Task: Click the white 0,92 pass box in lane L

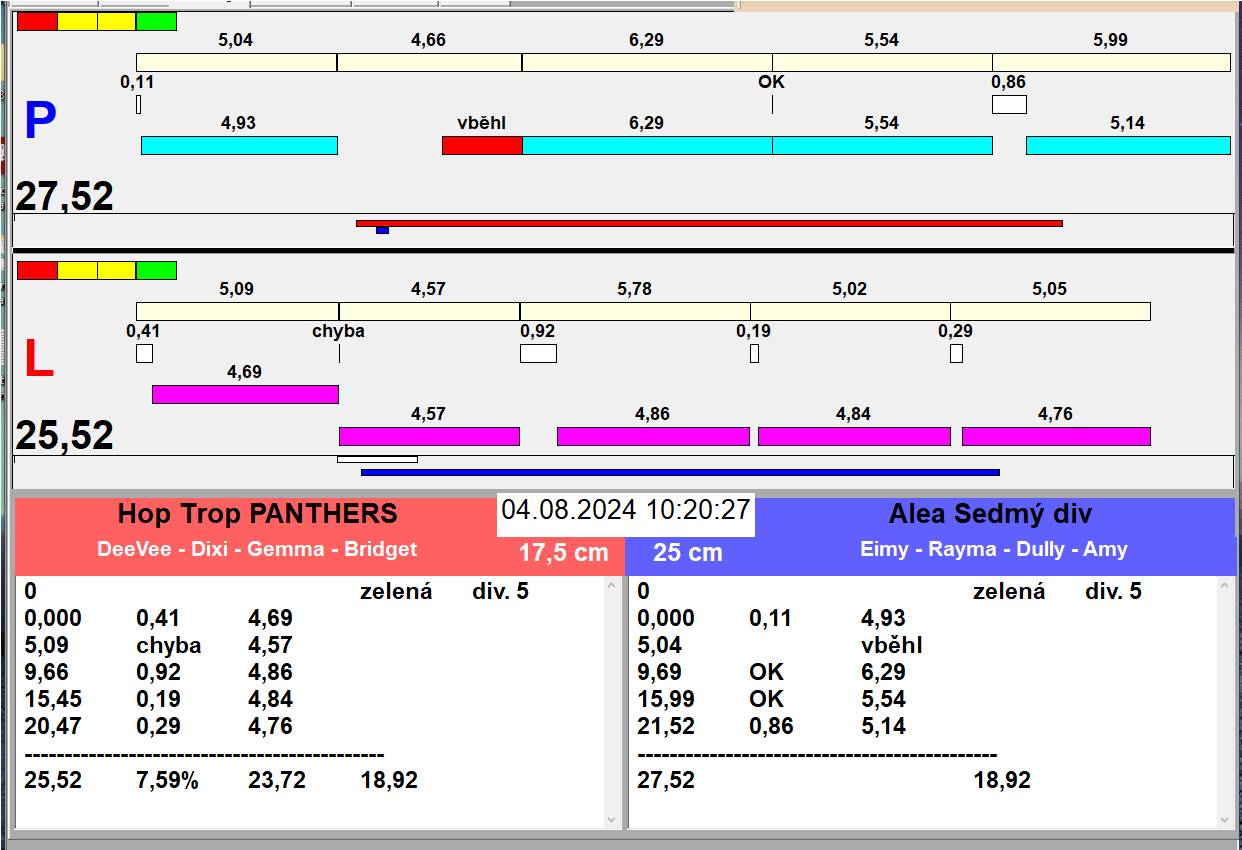Action: click(538, 353)
